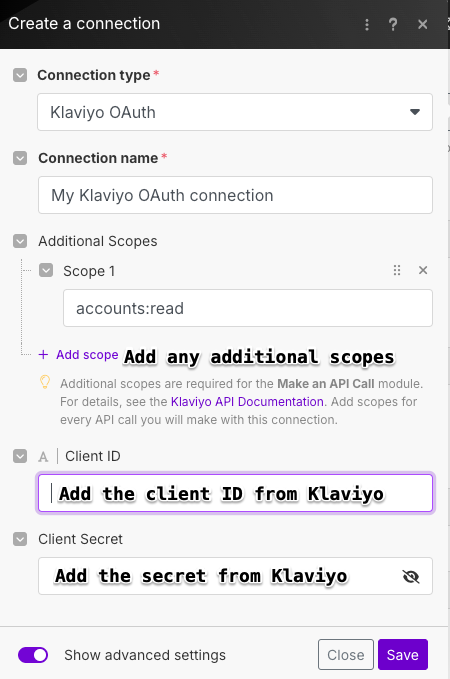Click the A text-mode icon beside Client ID
Image resolution: width=450 pixels, height=679 pixels.
click(43, 456)
